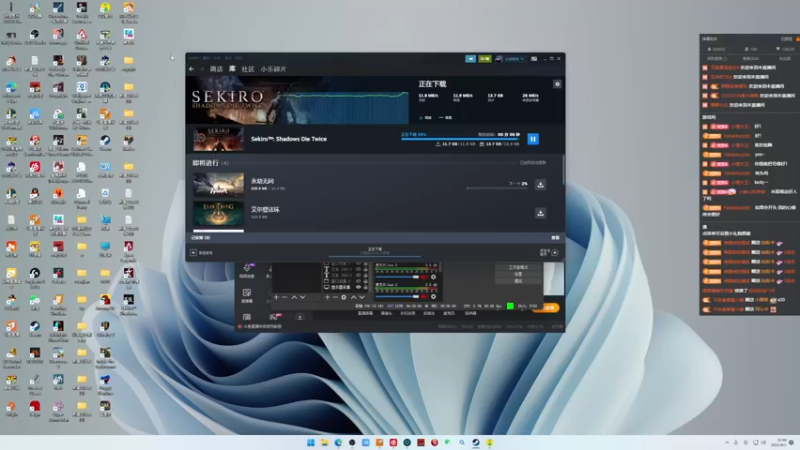Go forward with Steam's forward arrow
800x450 pixels.
[202, 69]
